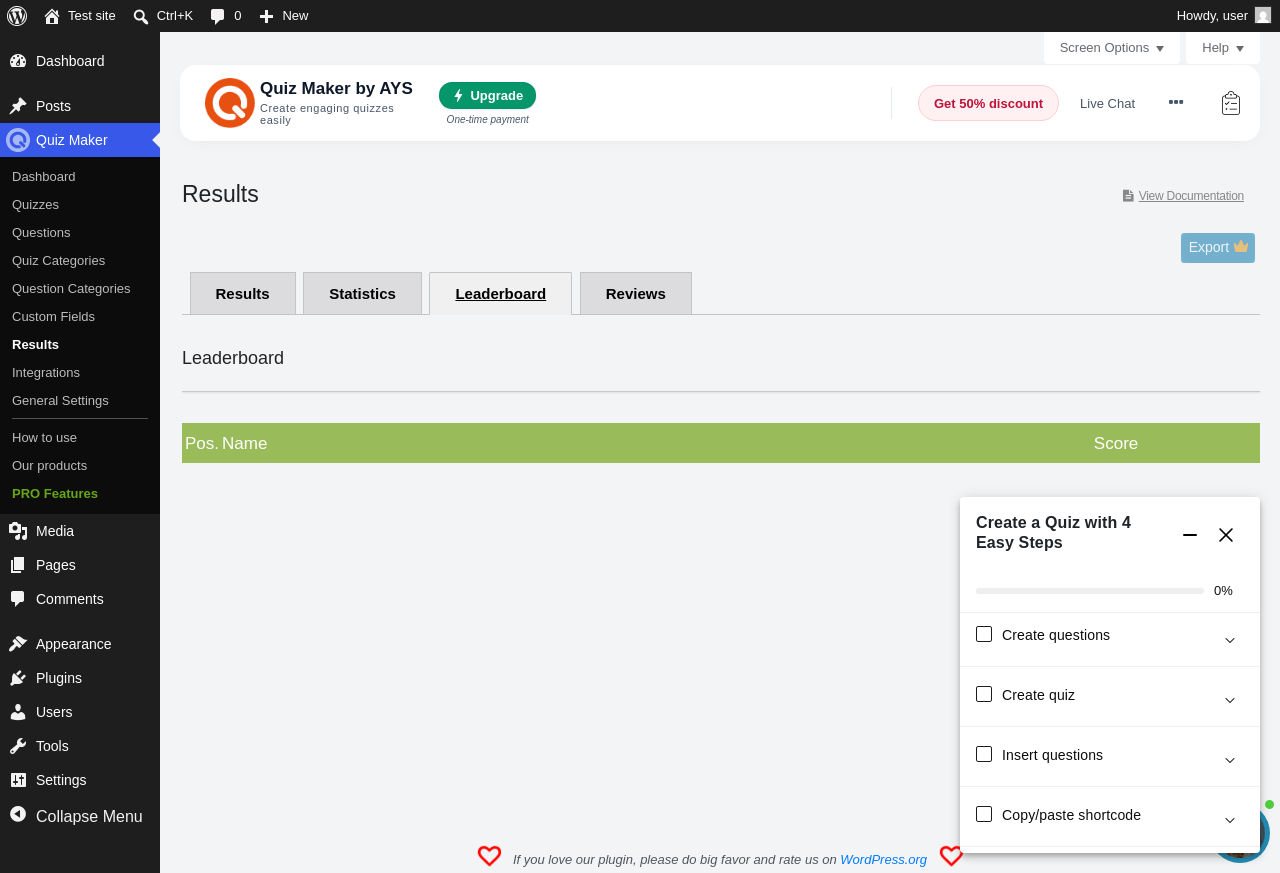Viewport: 1280px width, 873px height.
Task: Open Our products submenu item
Action: coord(49,466)
